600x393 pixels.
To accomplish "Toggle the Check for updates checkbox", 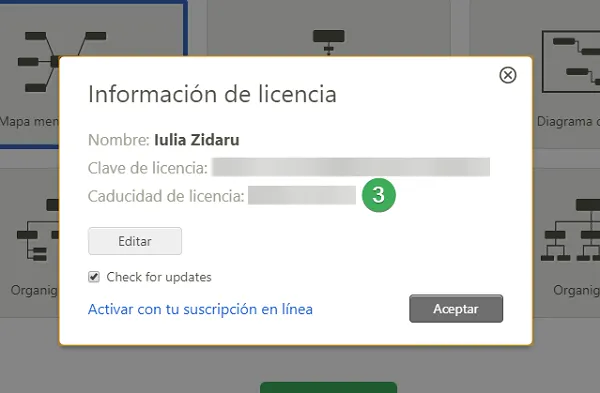I will [94, 277].
